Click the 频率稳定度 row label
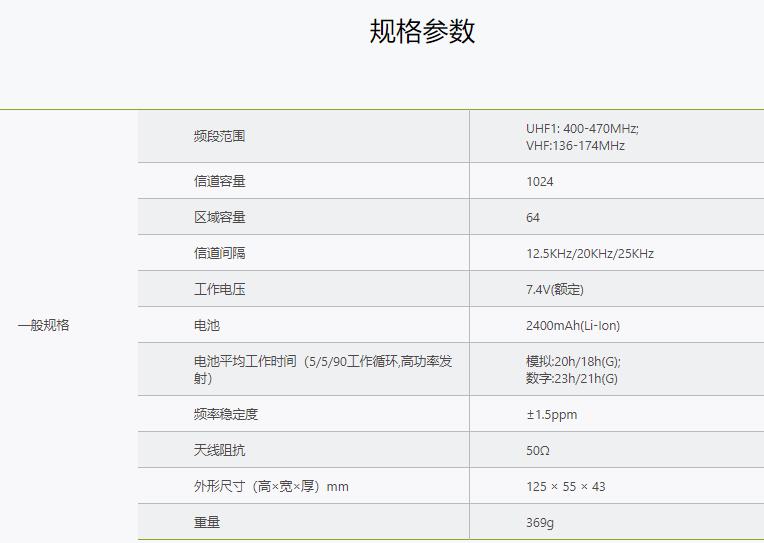 225,414
